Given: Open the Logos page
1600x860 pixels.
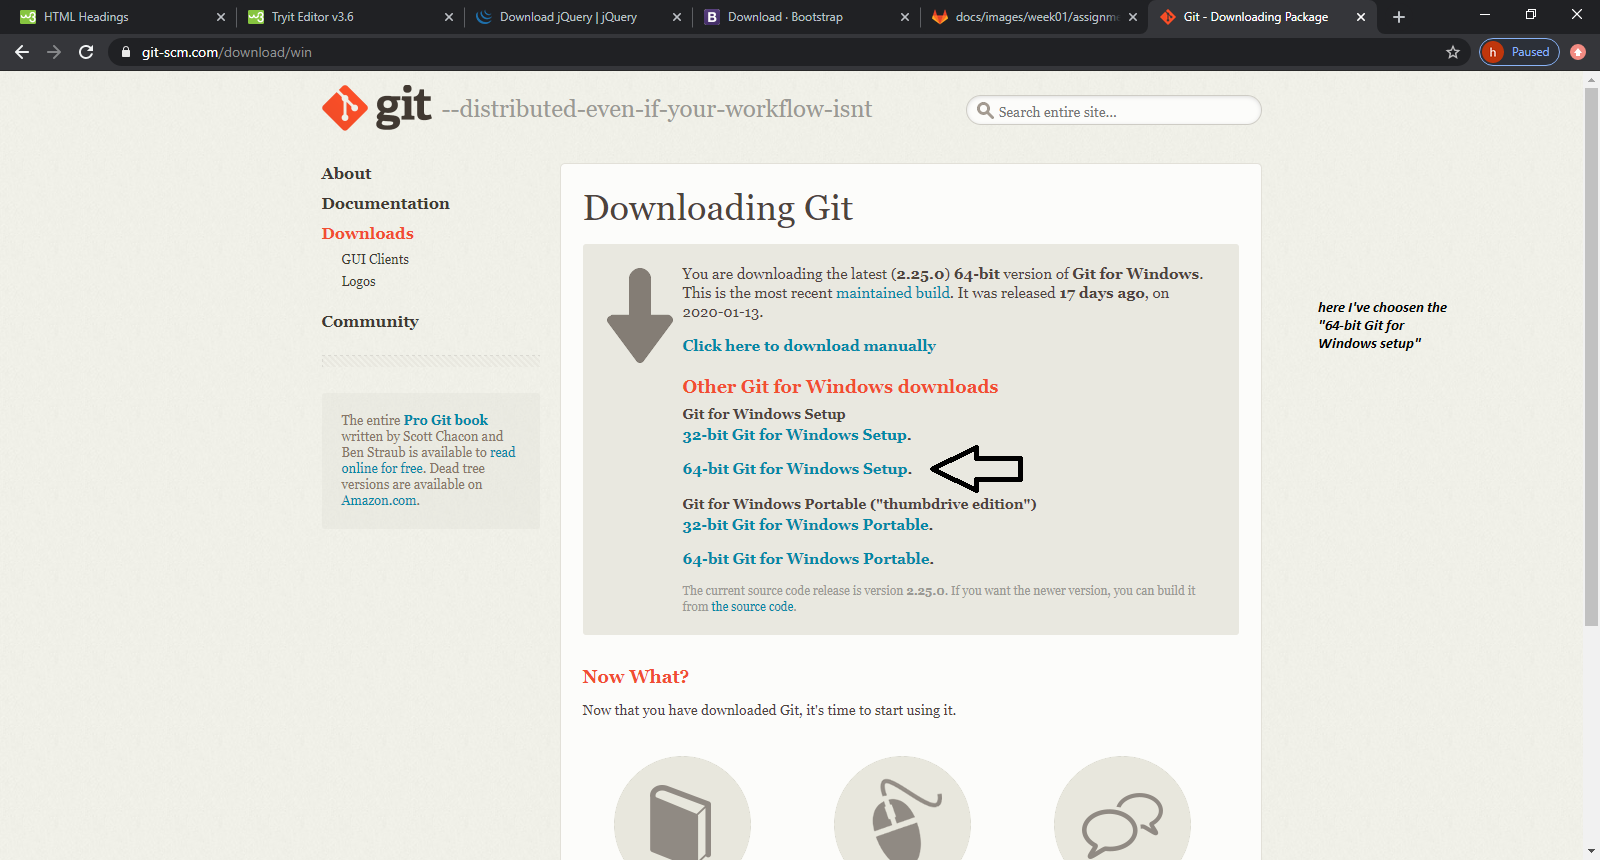Looking at the screenshot, I should 358,281.
